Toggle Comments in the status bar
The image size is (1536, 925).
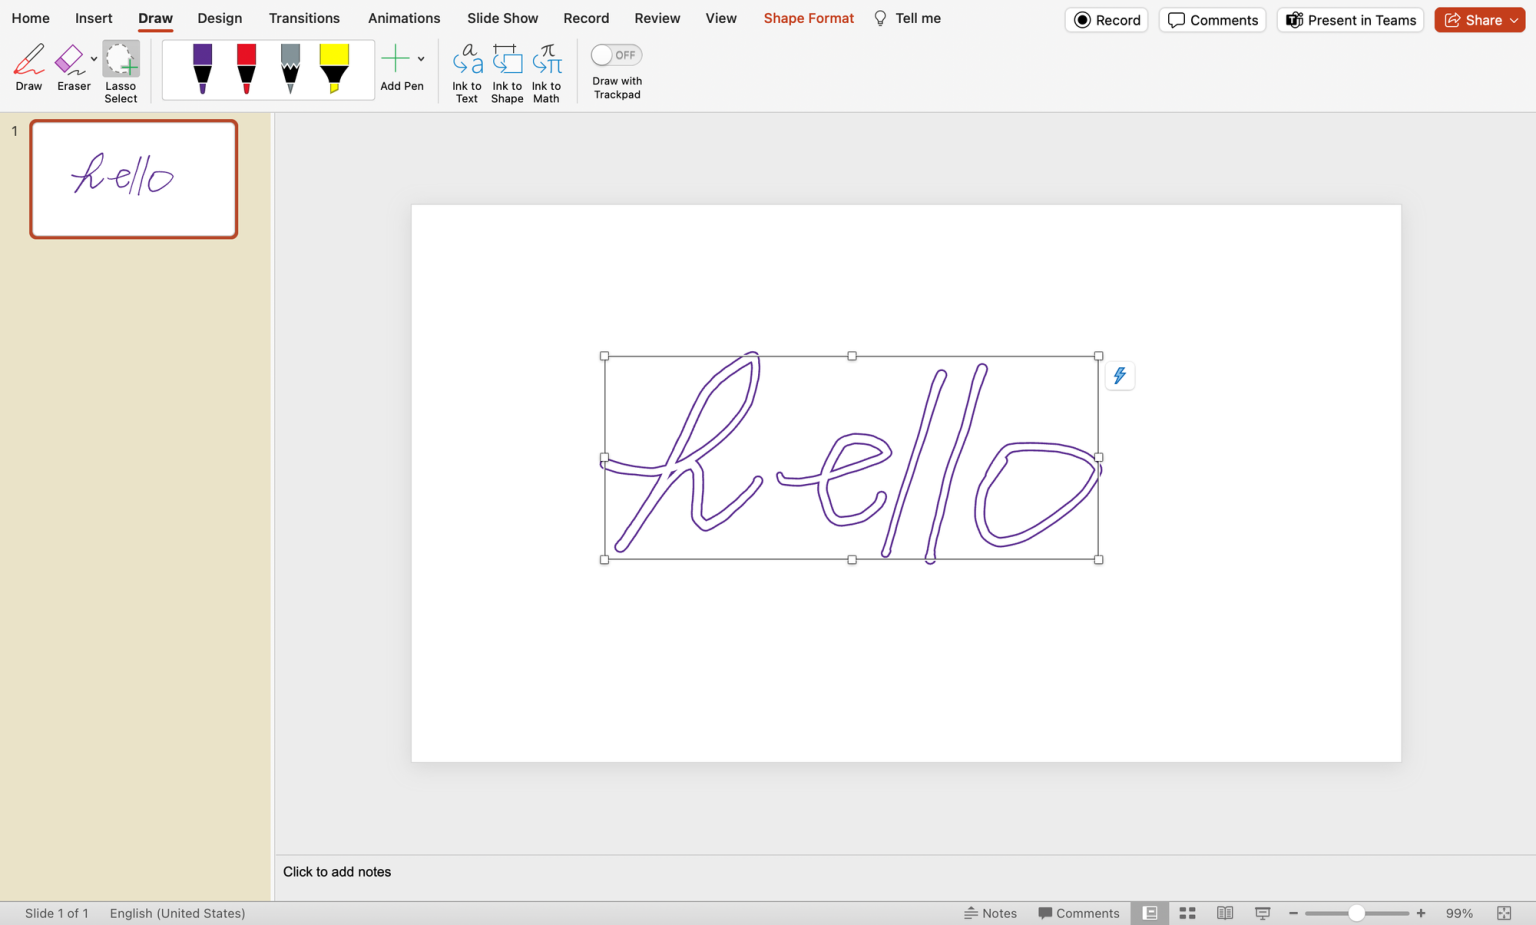point(1079,913)
